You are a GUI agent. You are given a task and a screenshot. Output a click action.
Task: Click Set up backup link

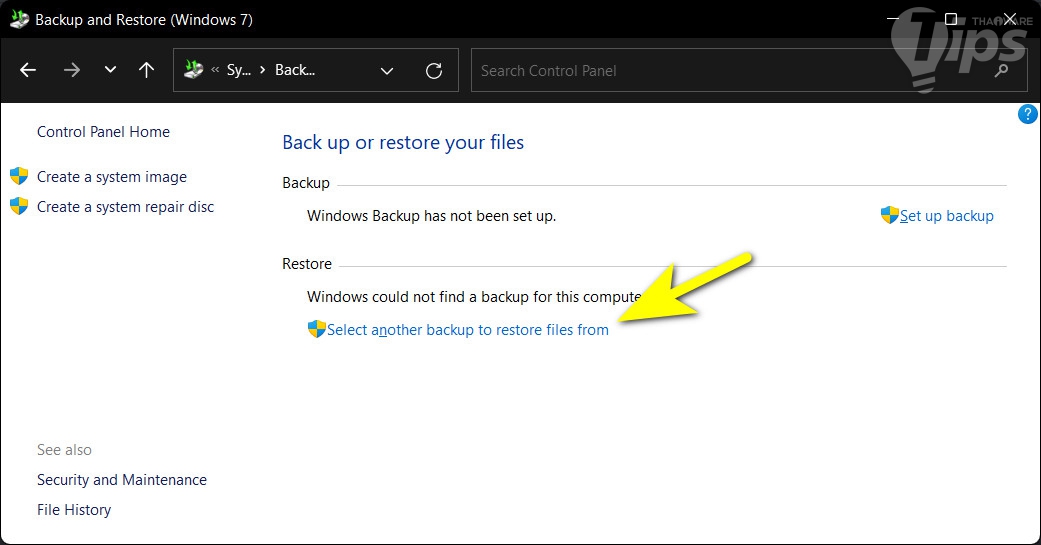point(946,215)
